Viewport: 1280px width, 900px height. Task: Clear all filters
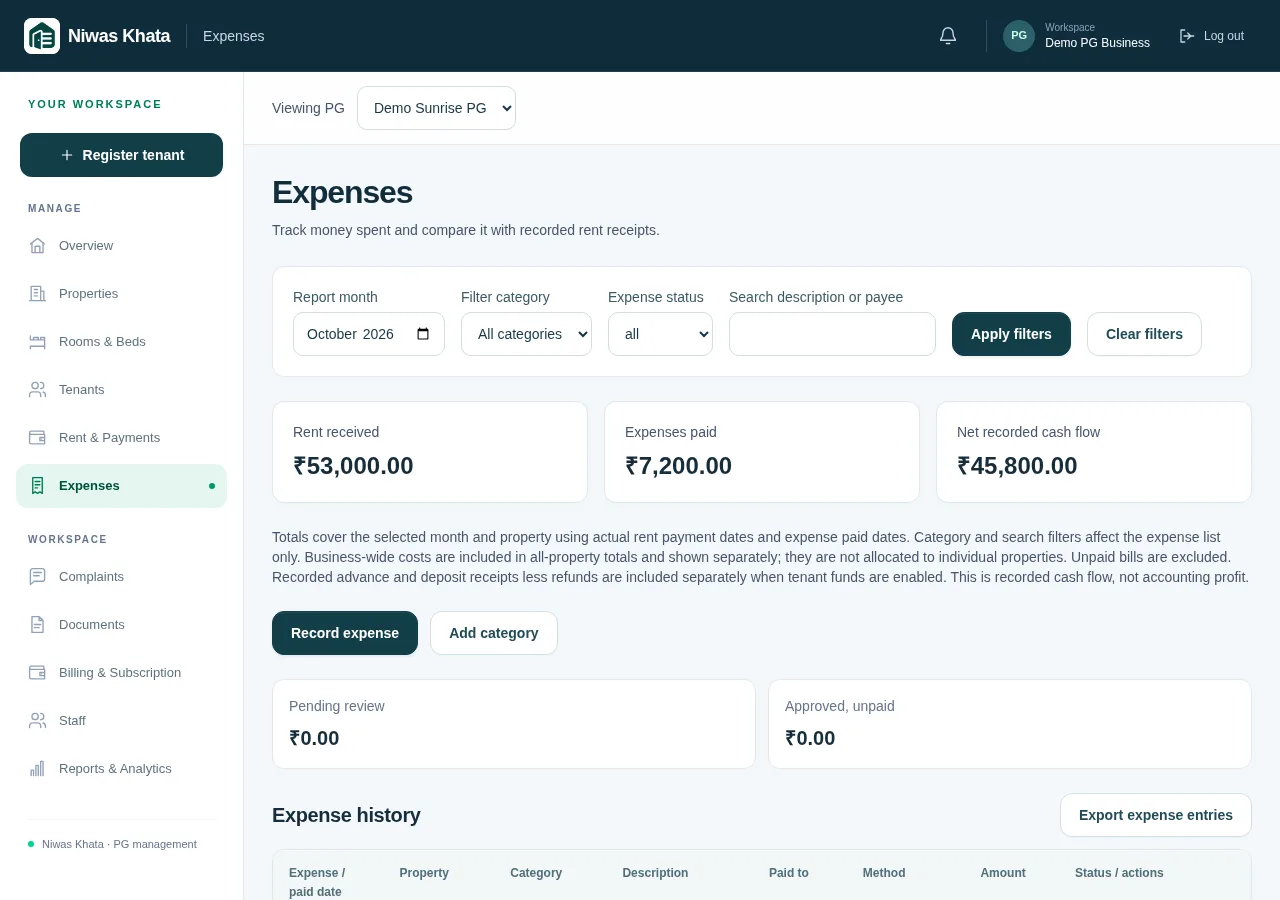pos(1144,334)
